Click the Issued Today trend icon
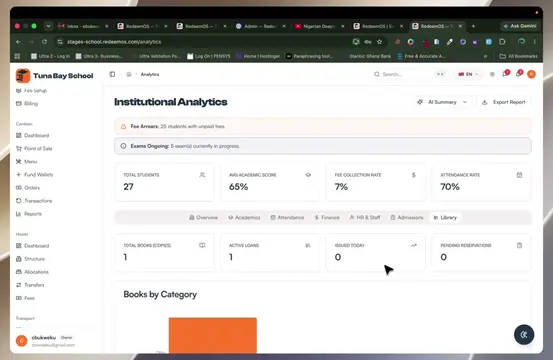The width and height of the screenshot is (553, 360). (414, 245)
